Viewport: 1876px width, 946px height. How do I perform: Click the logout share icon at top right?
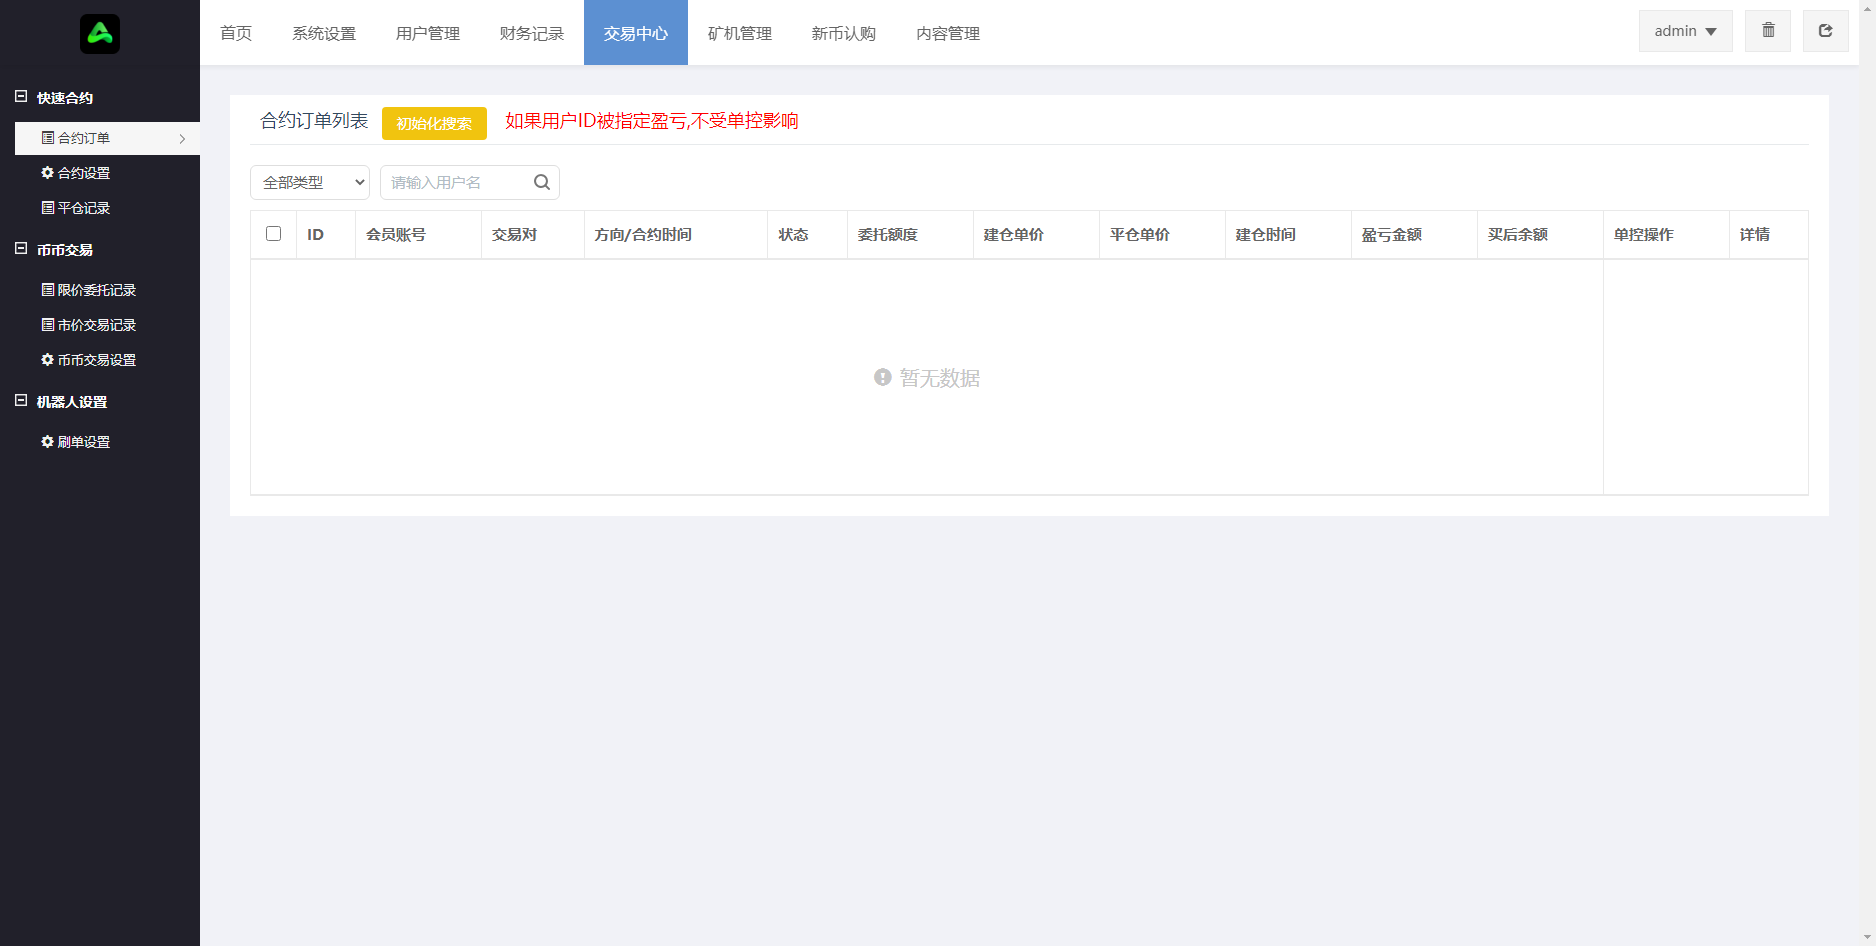1825,30
